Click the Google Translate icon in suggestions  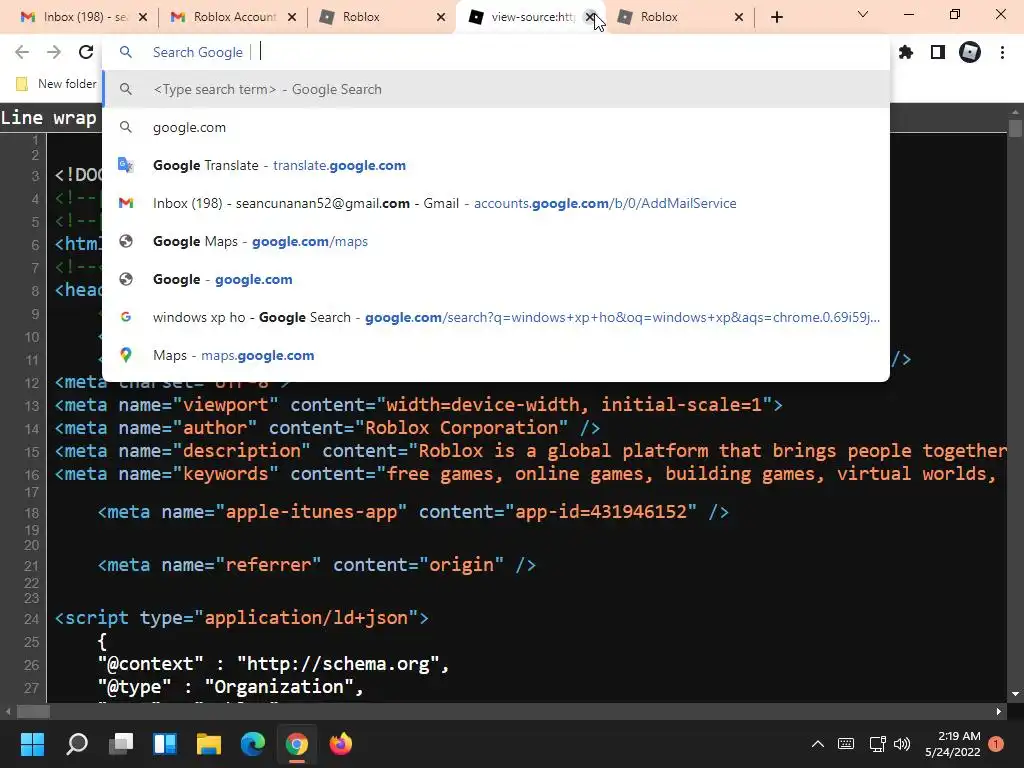pos(126,165)
